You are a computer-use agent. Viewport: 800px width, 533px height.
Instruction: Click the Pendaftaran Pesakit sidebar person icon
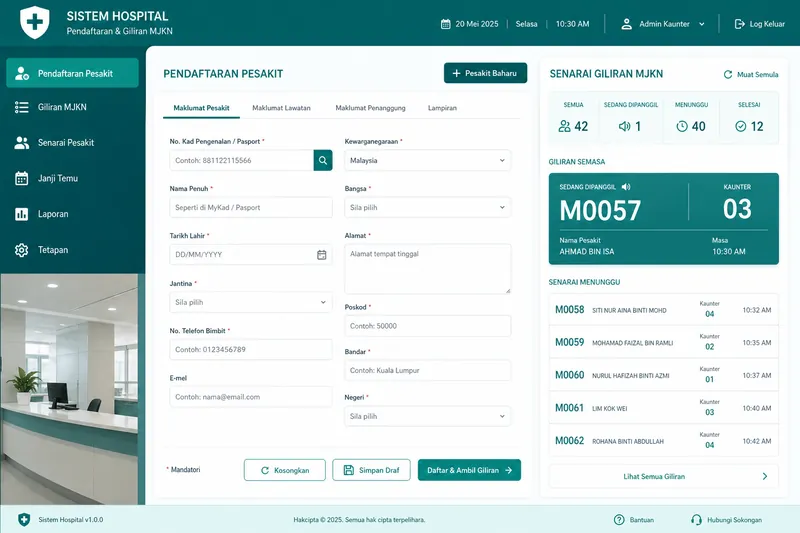coord(21,73)
